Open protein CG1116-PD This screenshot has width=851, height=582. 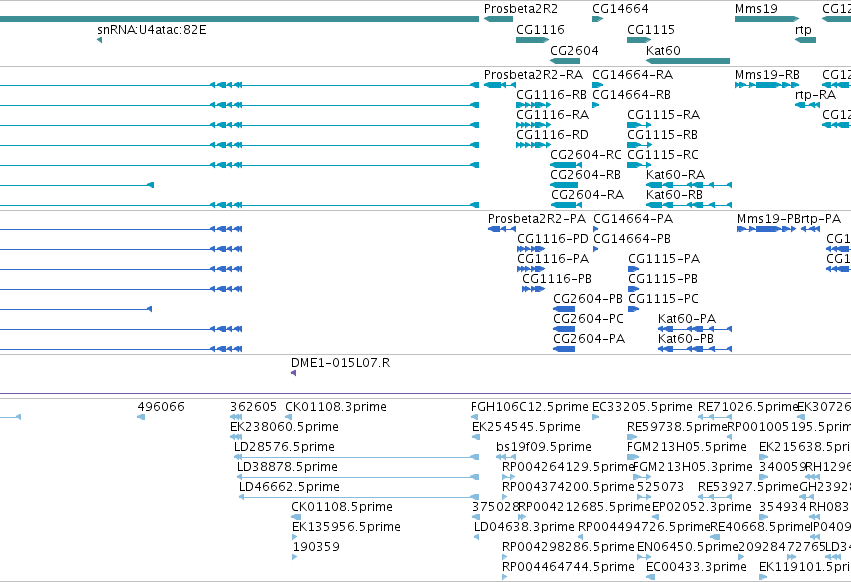(552, 239)
